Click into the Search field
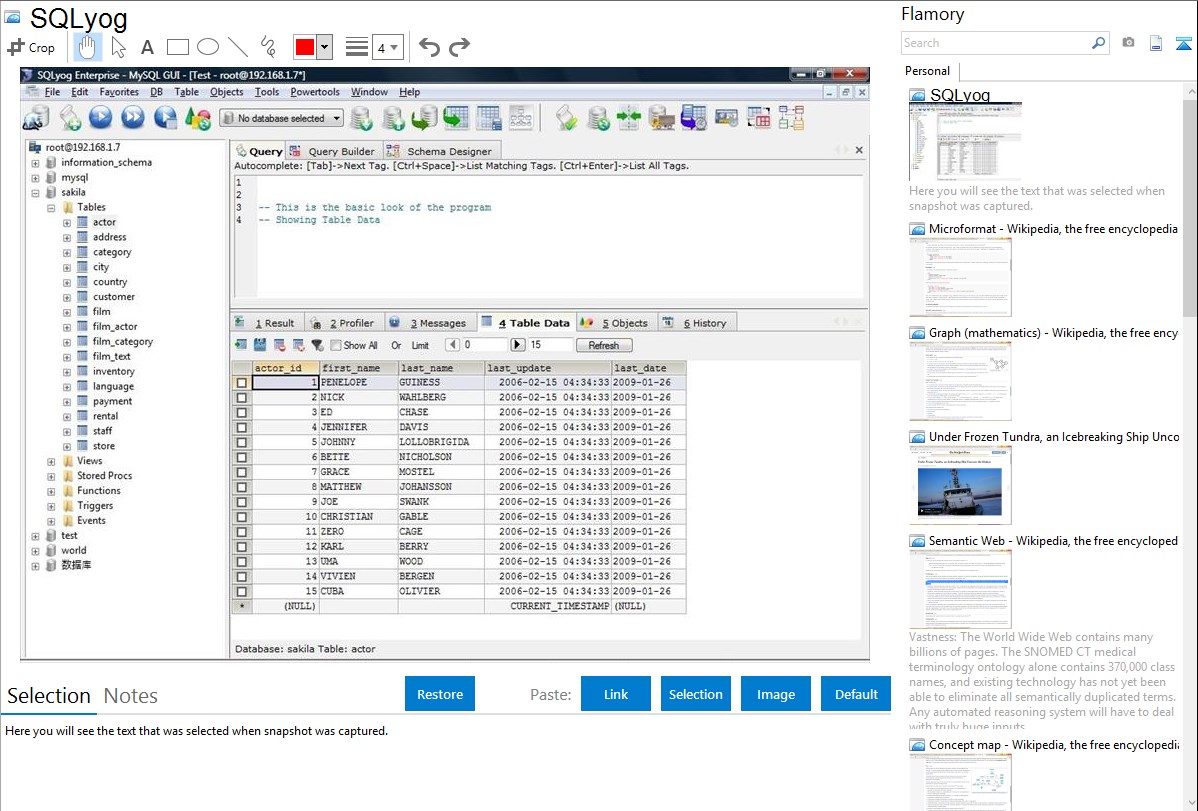This screenshot has width=1198, height=811. (x=995, y=43)
